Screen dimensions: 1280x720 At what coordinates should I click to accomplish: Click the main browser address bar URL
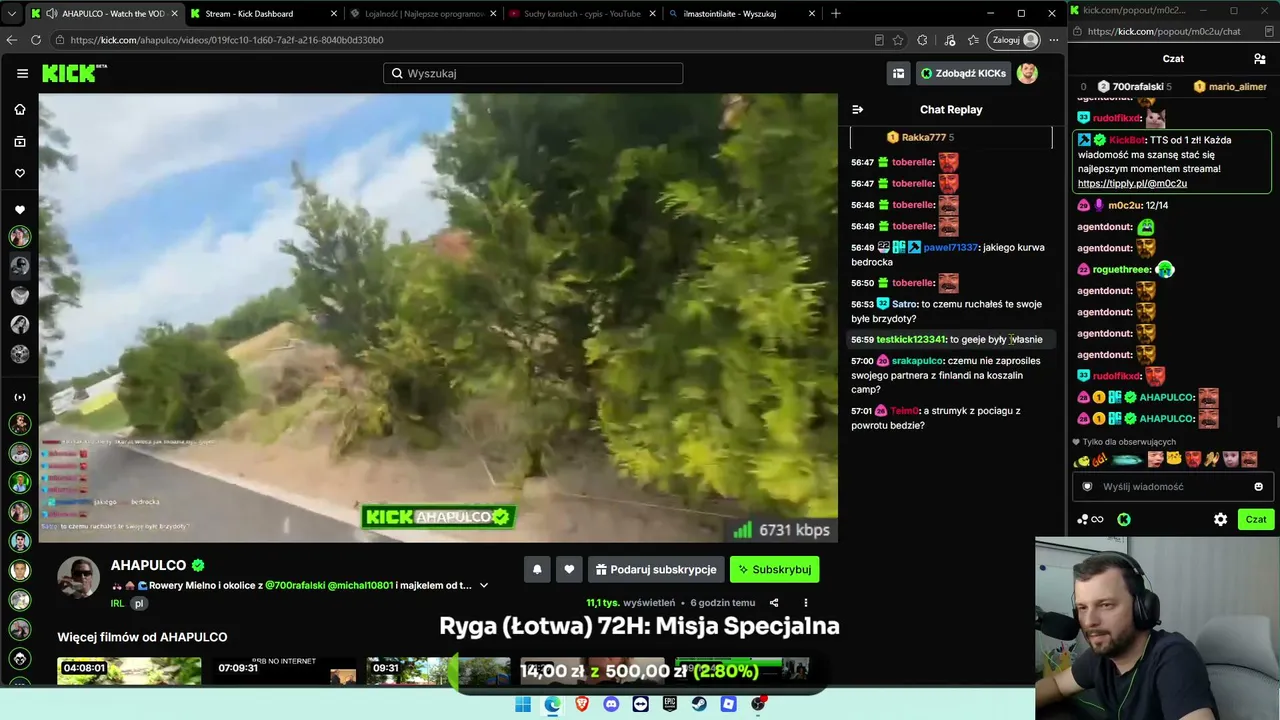tap(227, 40)
